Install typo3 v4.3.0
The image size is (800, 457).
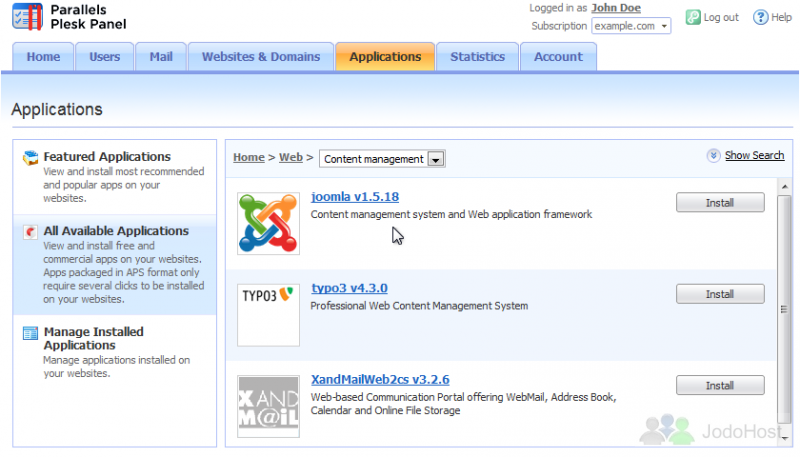(x=720, y=294)
